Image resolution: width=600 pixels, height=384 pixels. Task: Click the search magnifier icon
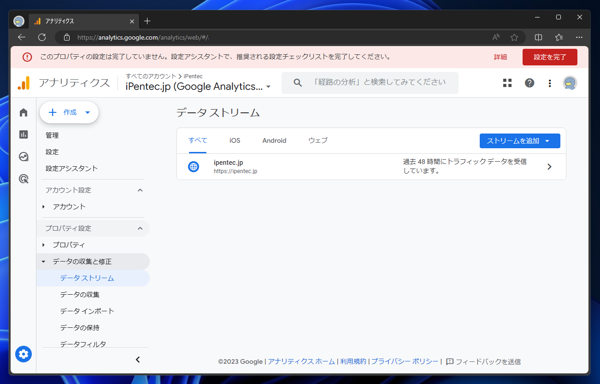click(297, 83)
